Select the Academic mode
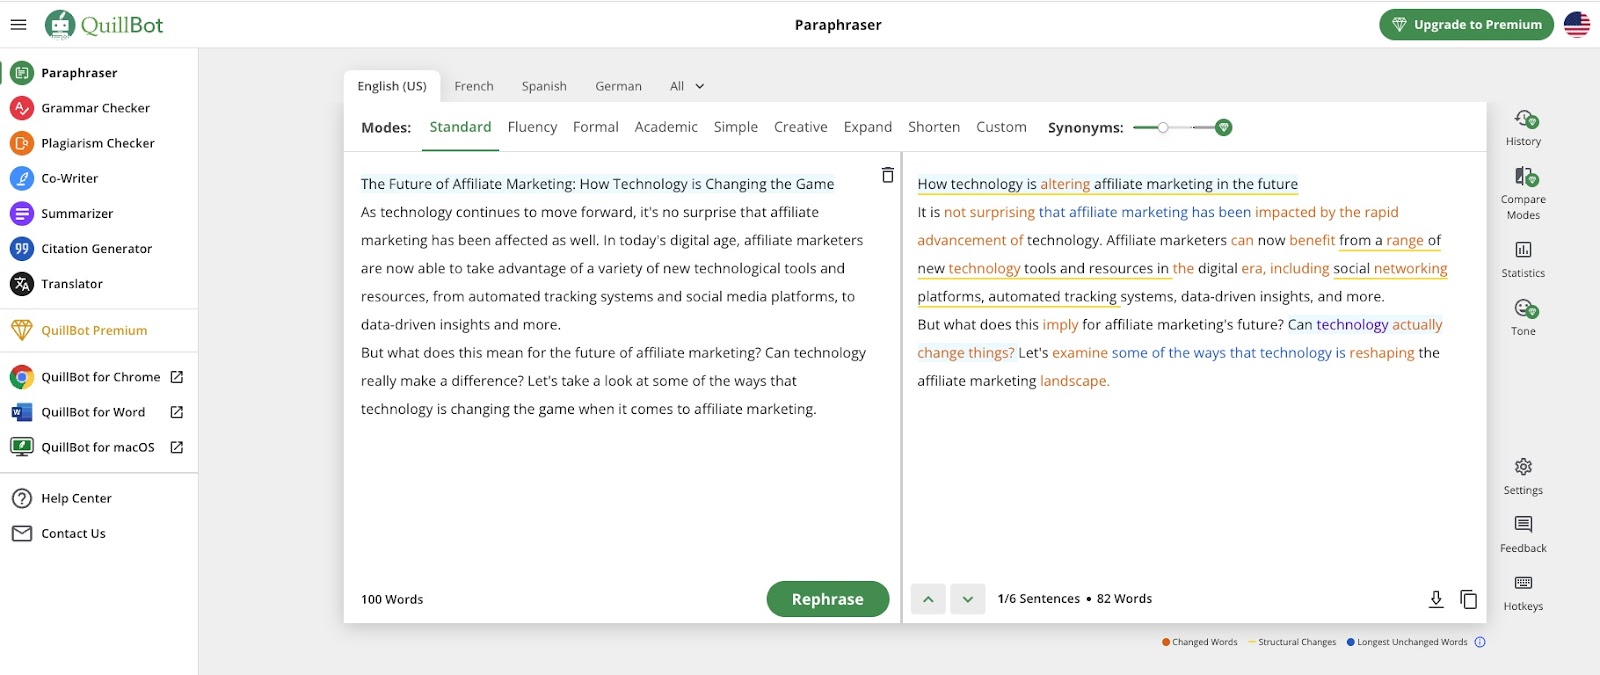The height and width of the screenshot is (675, 1600). pos(666,127)
